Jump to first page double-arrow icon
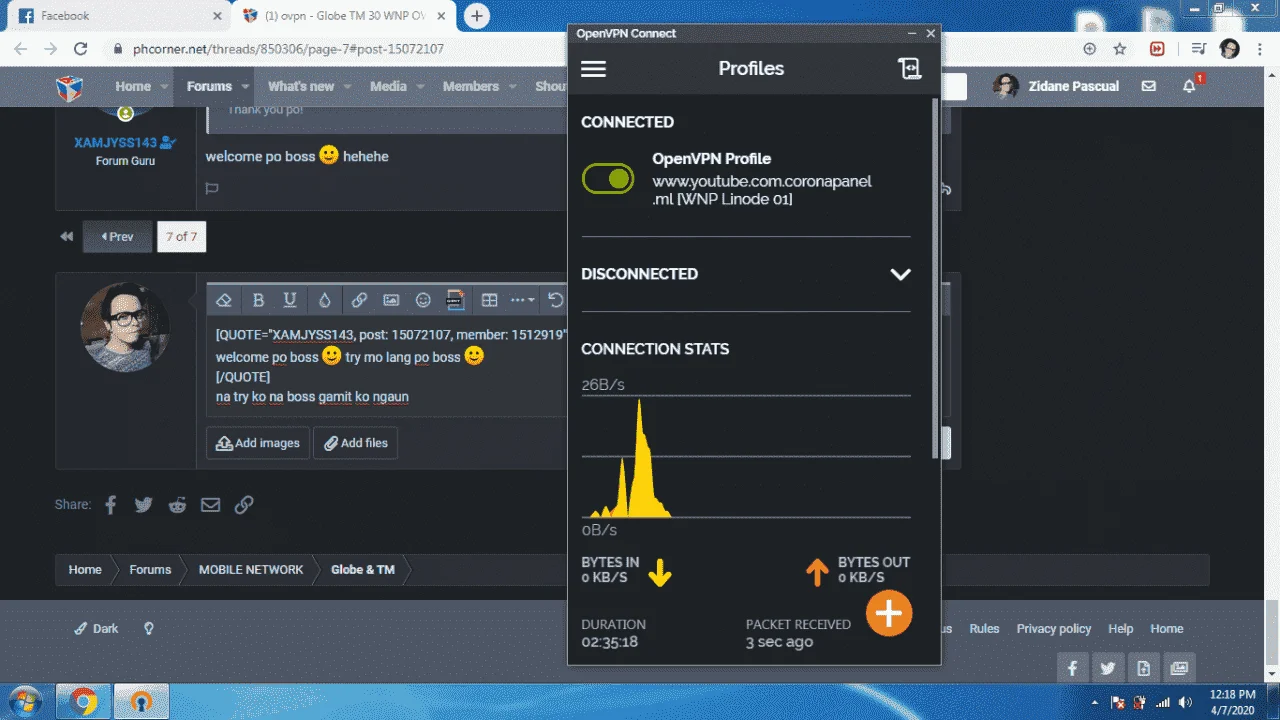 [x=67, y=237]
